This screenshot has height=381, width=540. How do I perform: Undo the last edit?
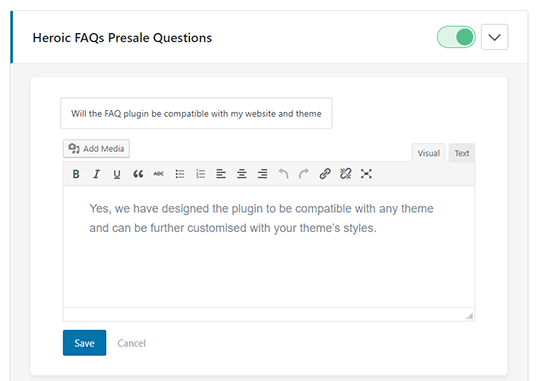[x=283, y=174]
